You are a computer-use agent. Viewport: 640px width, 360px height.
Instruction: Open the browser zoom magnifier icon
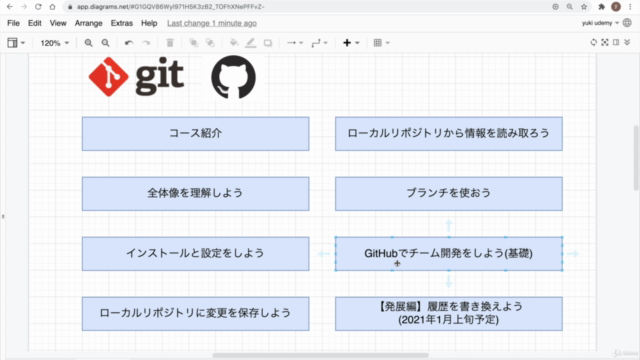pyautogui.click(x=569, y=7)
